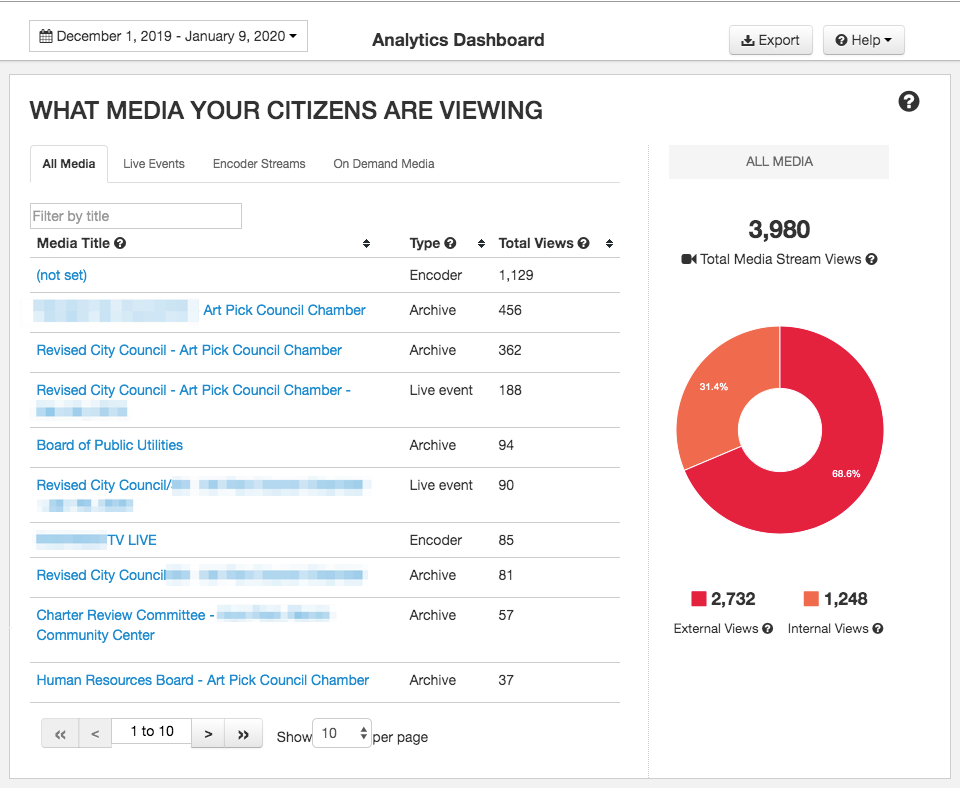Jump to last page using double right arrow

[243, 732]
